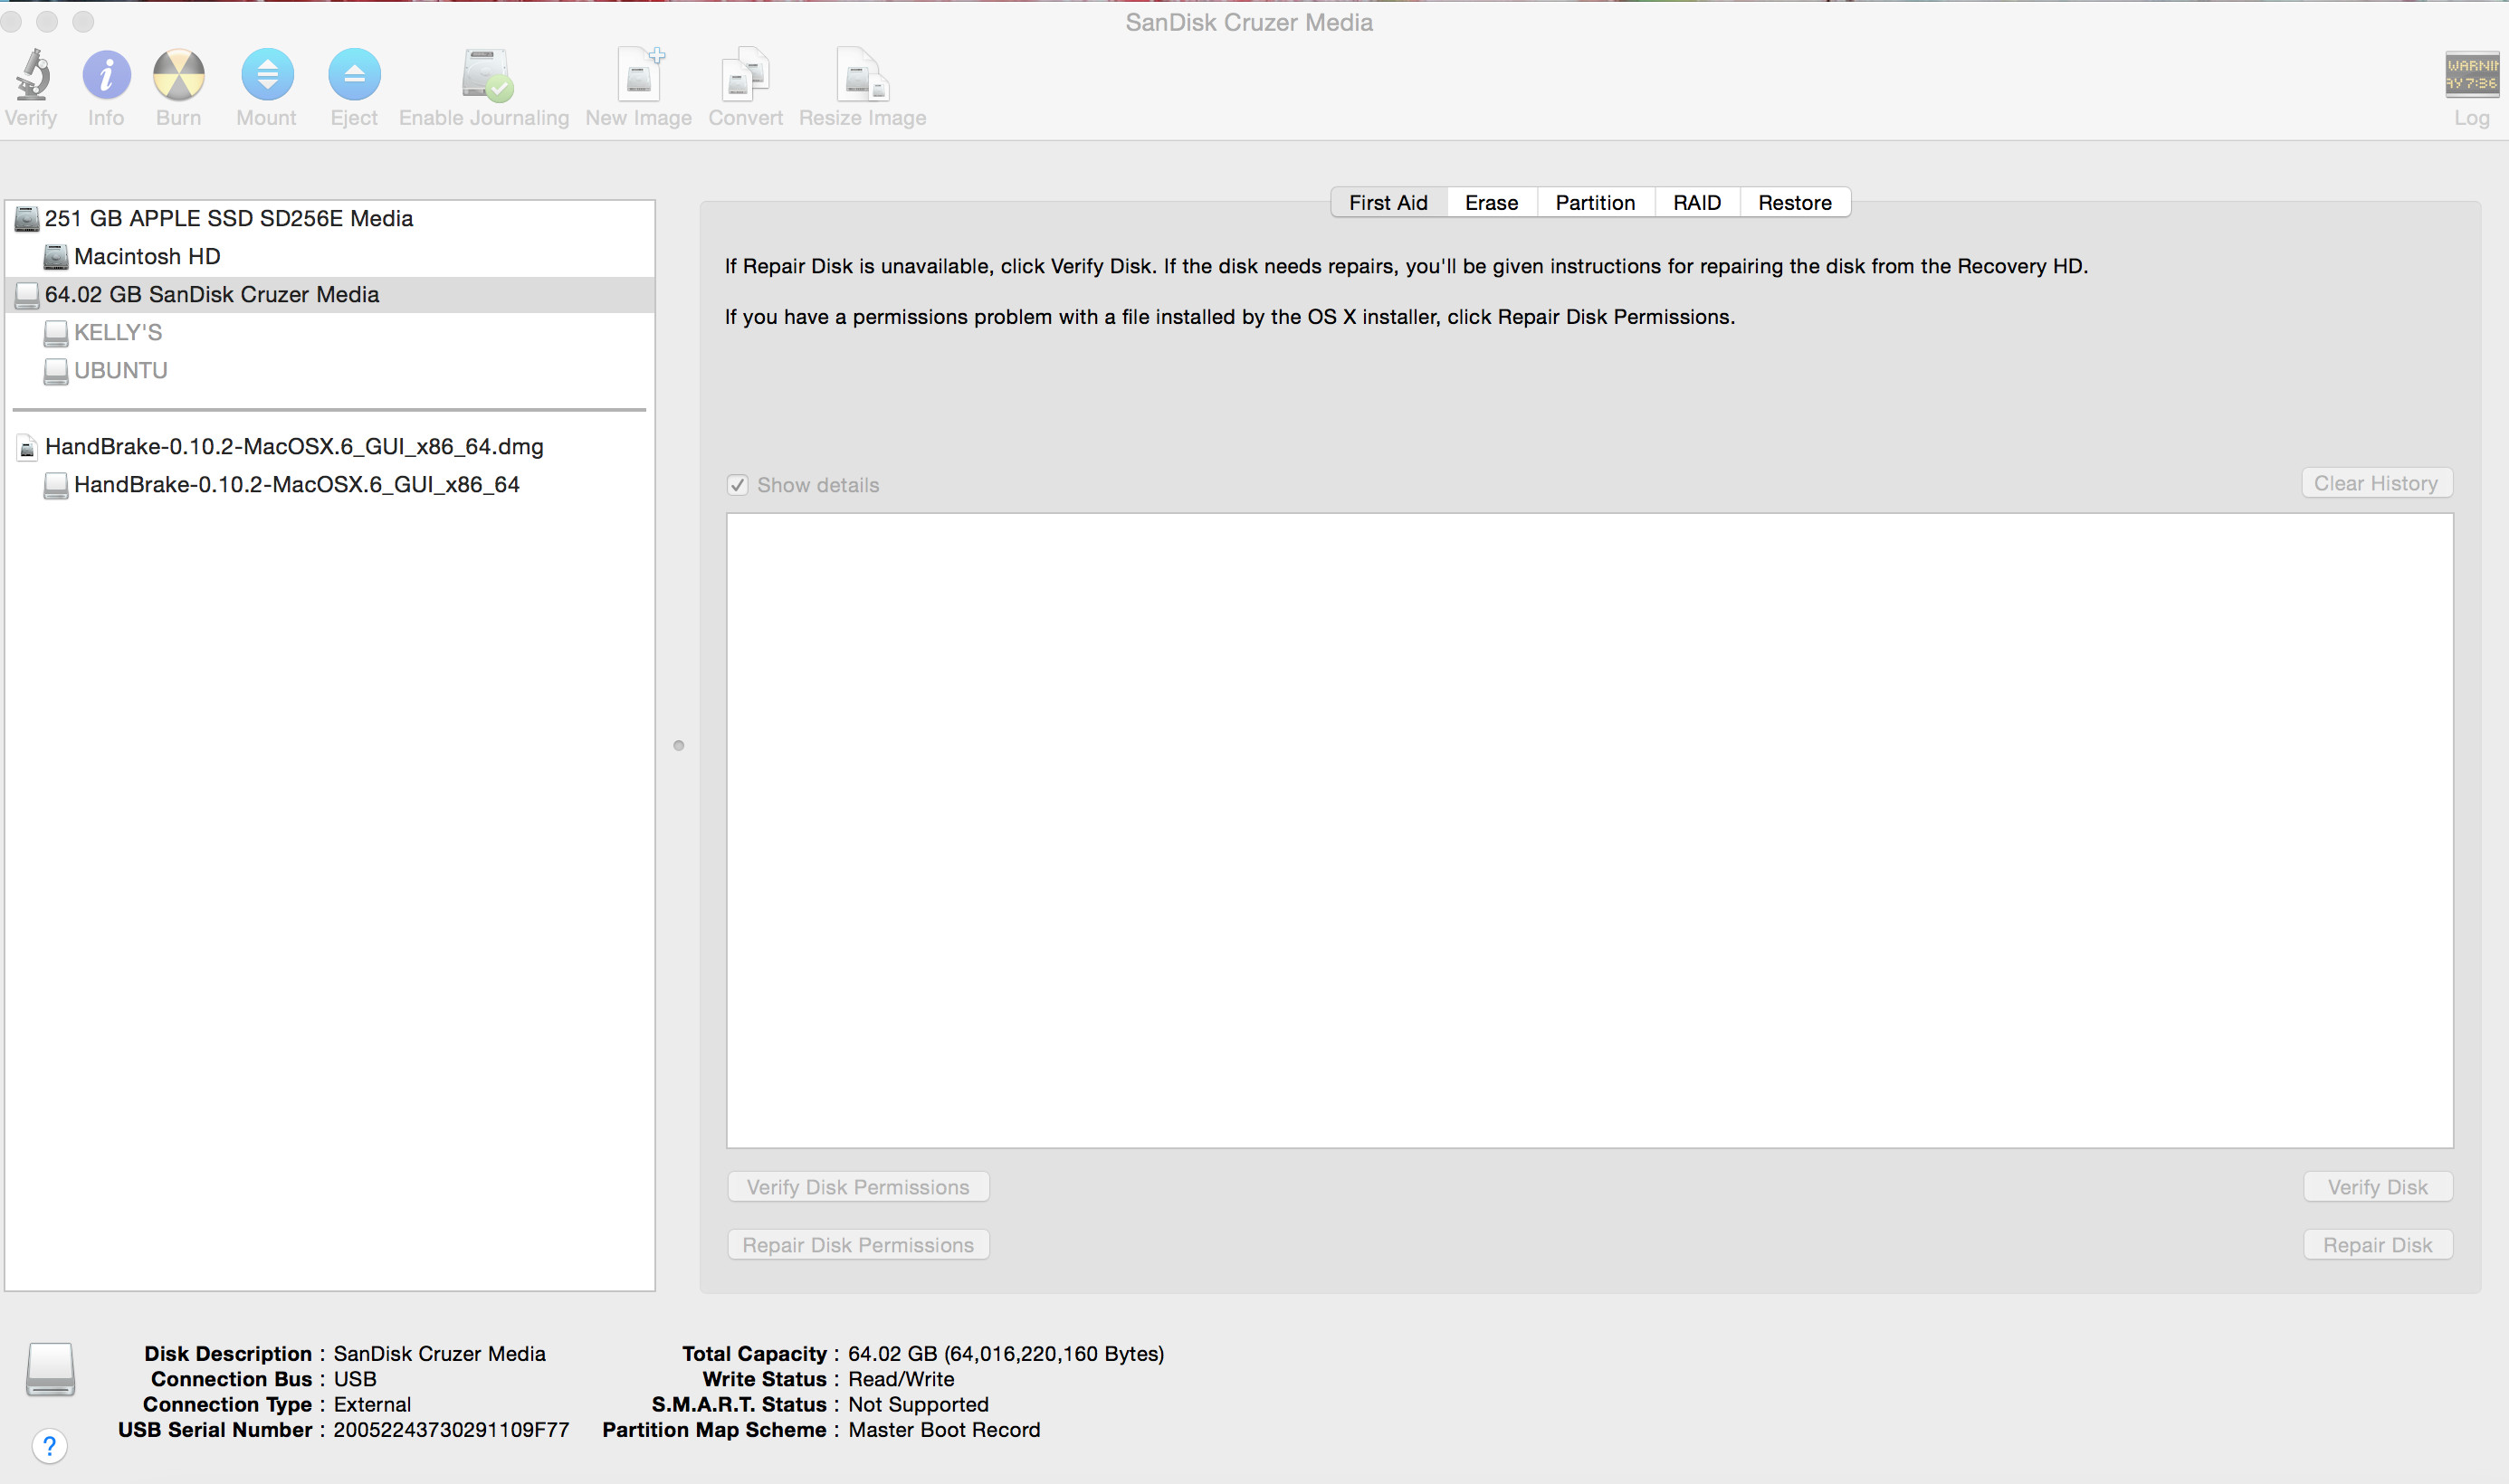
Task: Switch to the First Aid tab
Action: [x=1388, y=202]
